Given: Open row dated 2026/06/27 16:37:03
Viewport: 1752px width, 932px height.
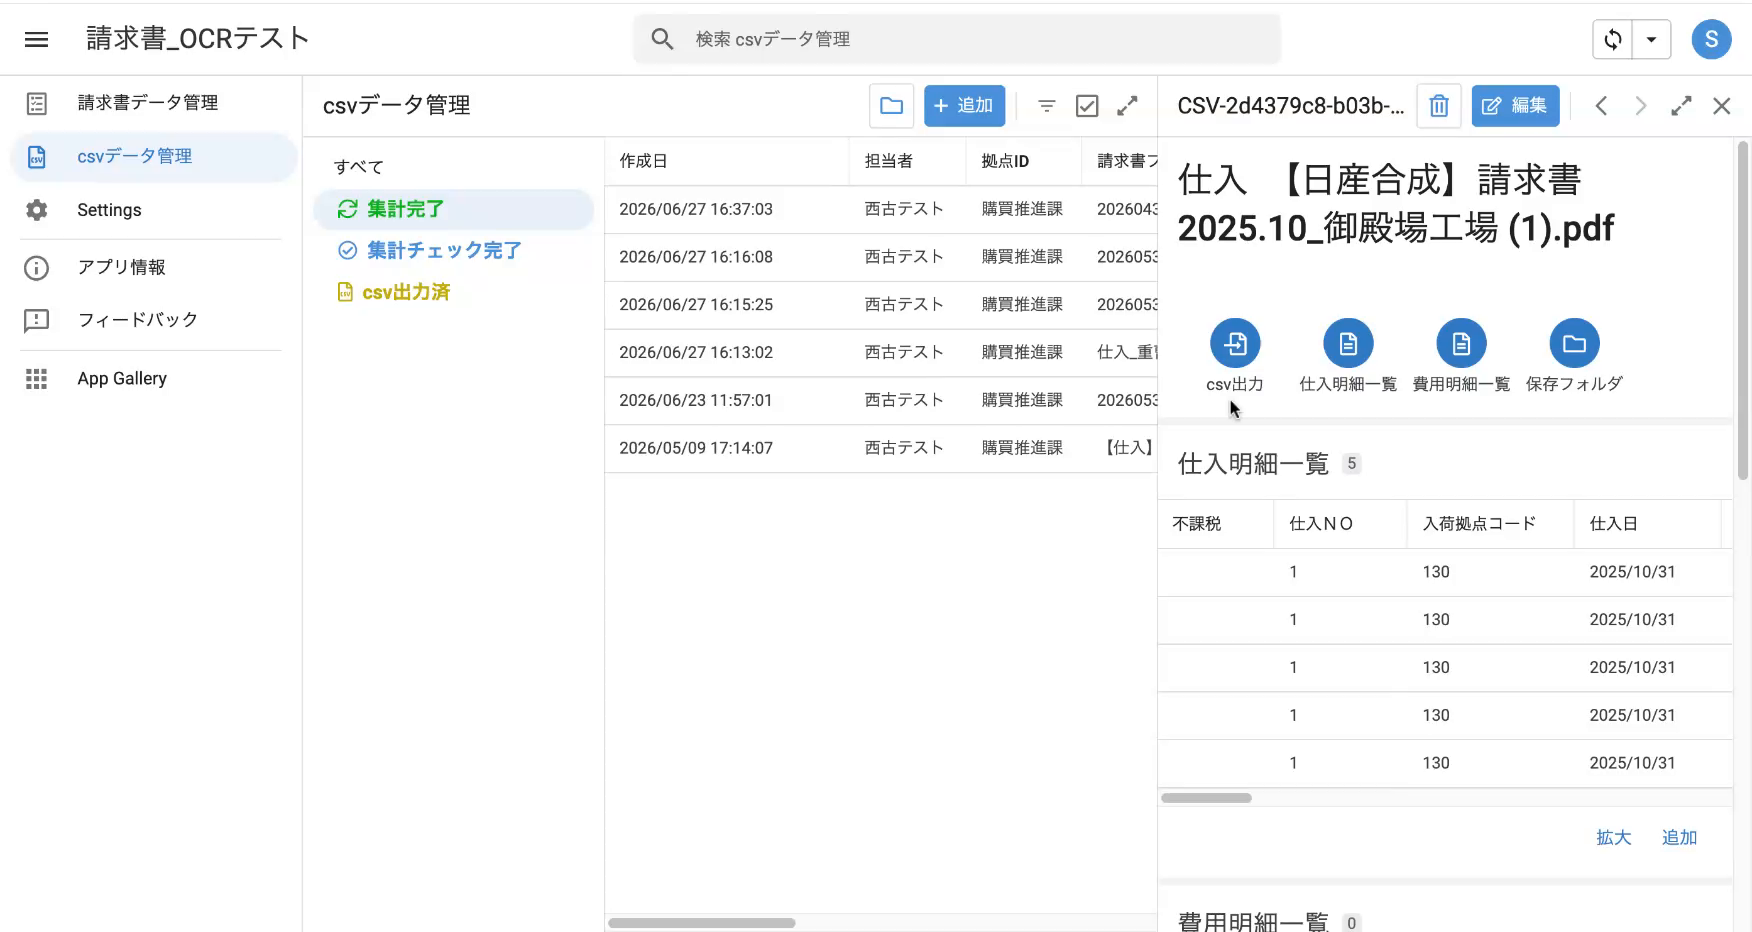Looking at the screenshot, I should (881, 209).
